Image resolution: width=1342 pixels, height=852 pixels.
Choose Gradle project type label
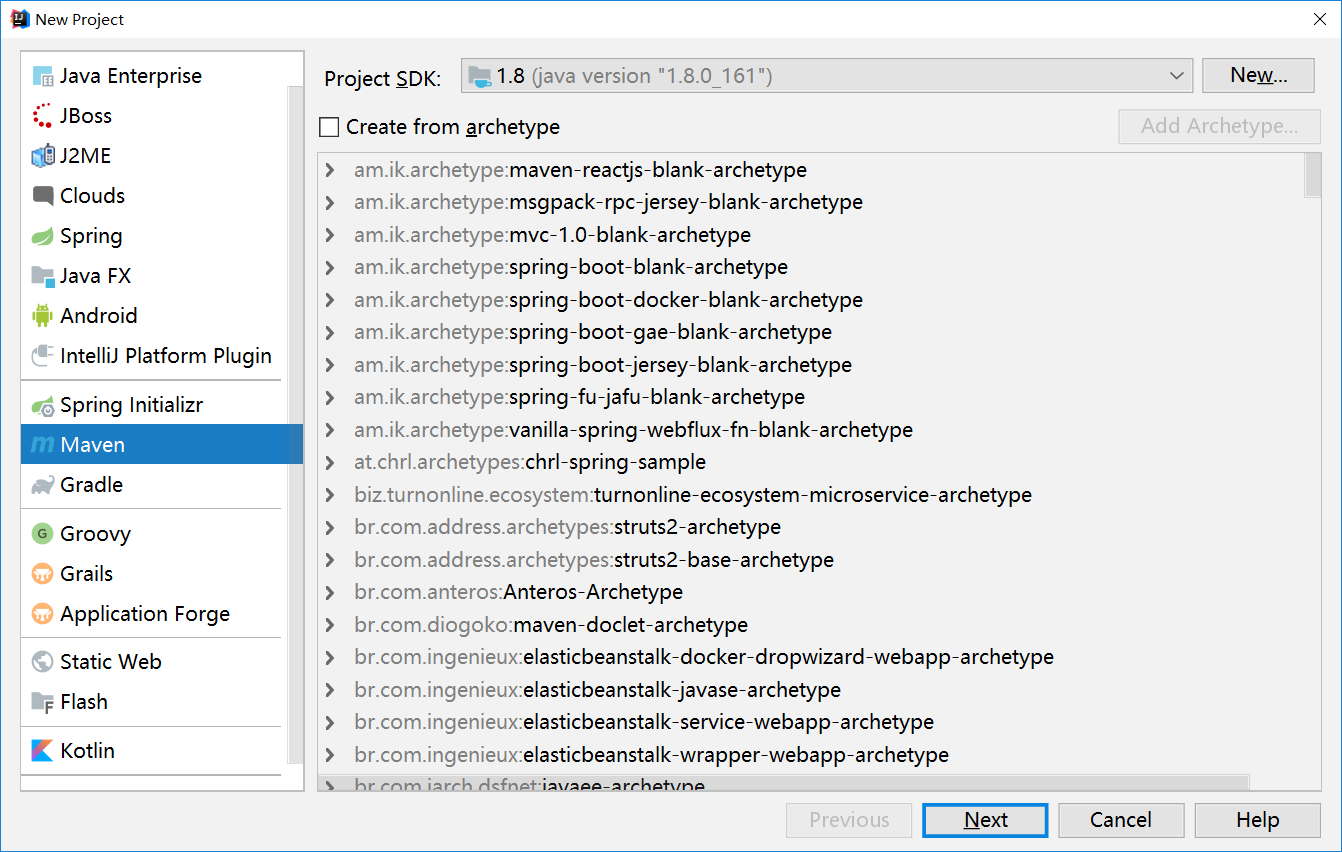(91, 485)
